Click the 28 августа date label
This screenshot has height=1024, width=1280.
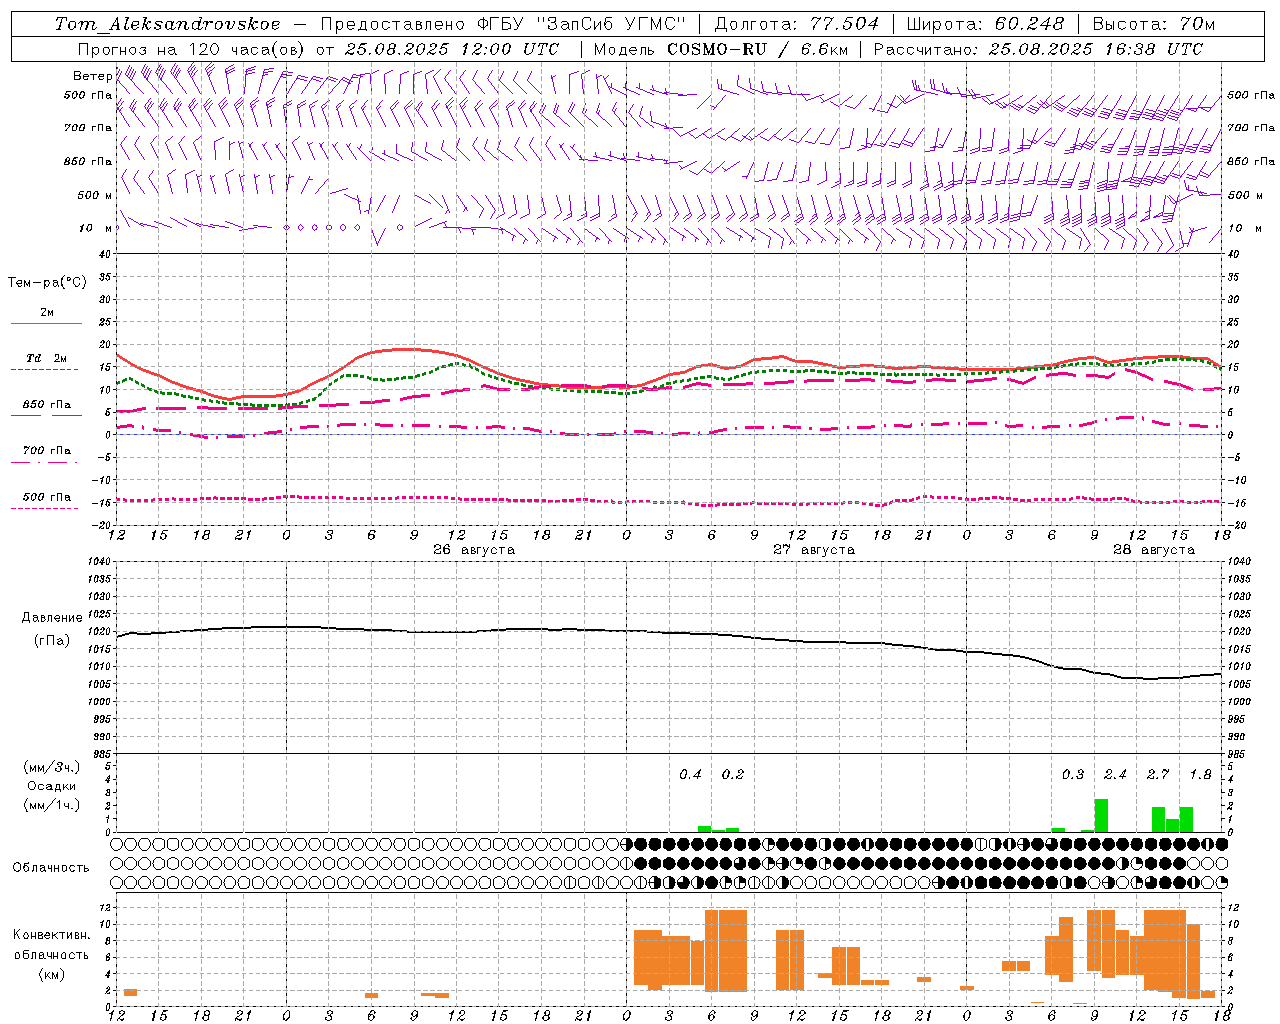click(x=1154, y=550)
